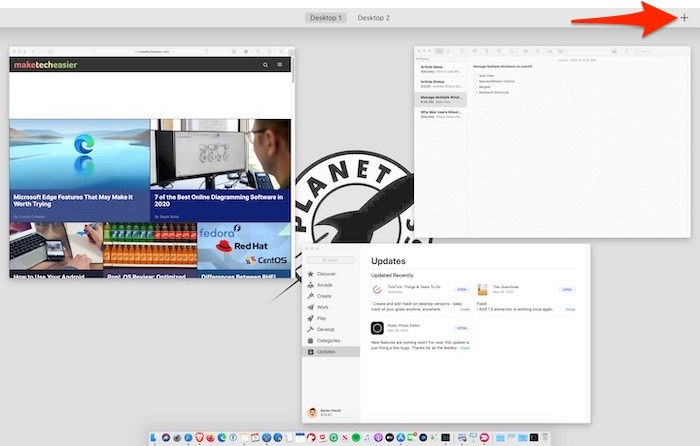
Task: Open Spotify from the Dock
Action: click(356, 438)
